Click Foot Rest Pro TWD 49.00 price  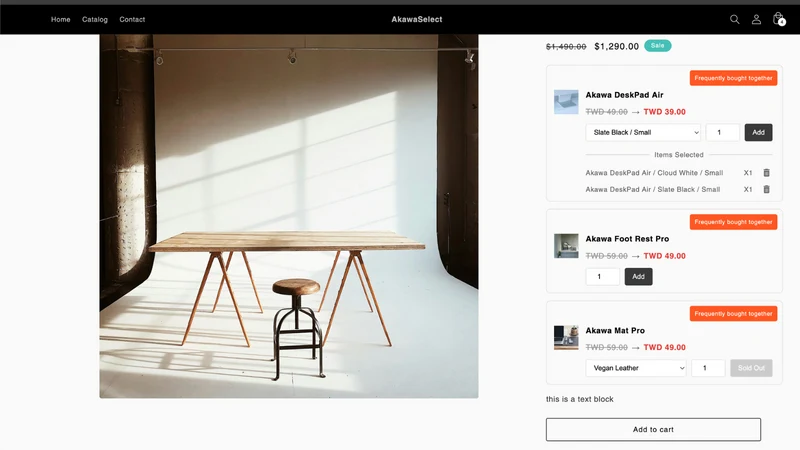664,256
